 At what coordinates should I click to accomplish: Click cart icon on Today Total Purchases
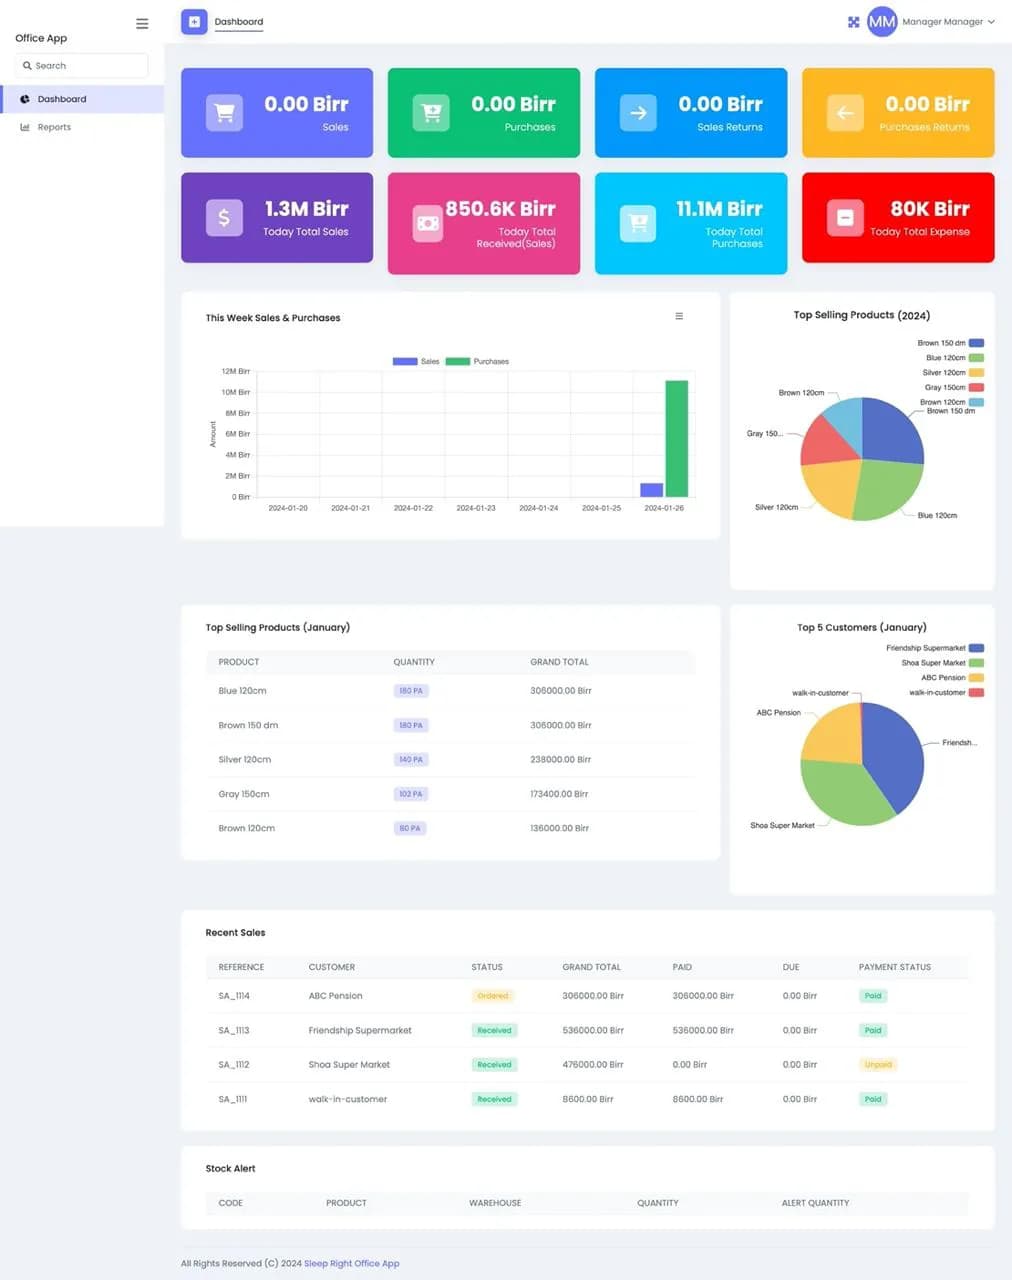pos(638,223)
